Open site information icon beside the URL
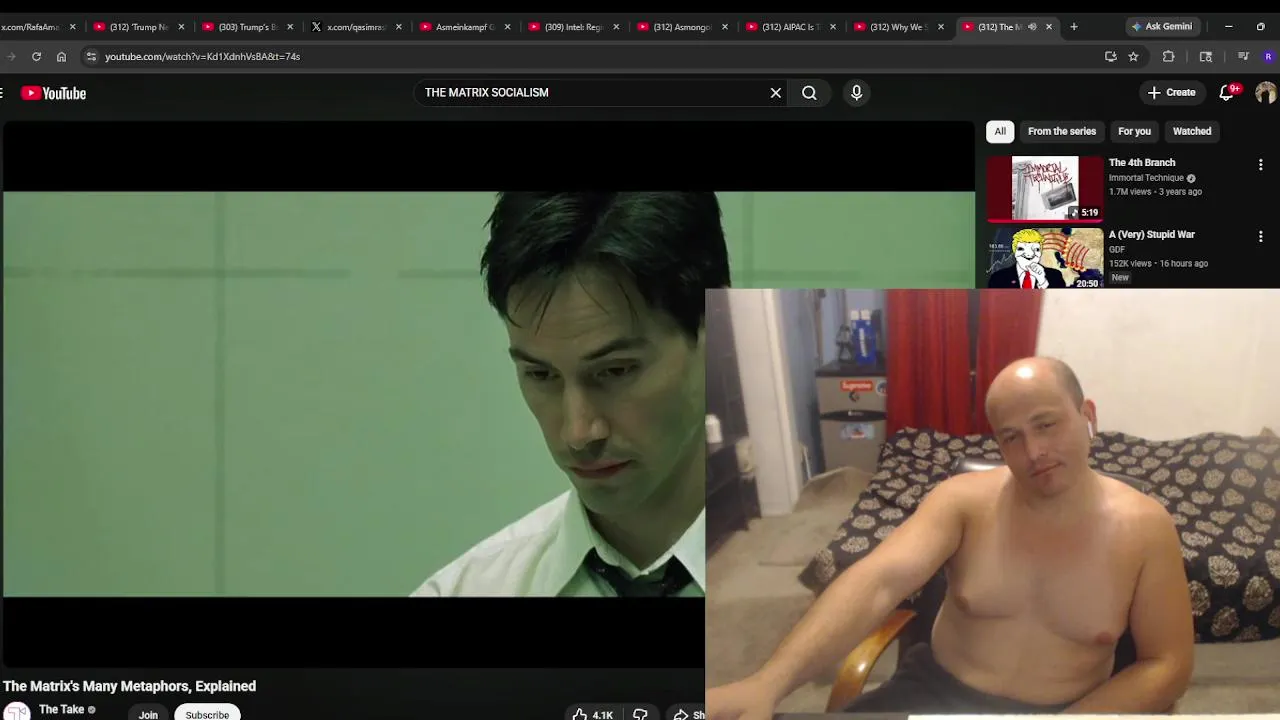This screenshot has height=720, width=1280. (91, 57)
